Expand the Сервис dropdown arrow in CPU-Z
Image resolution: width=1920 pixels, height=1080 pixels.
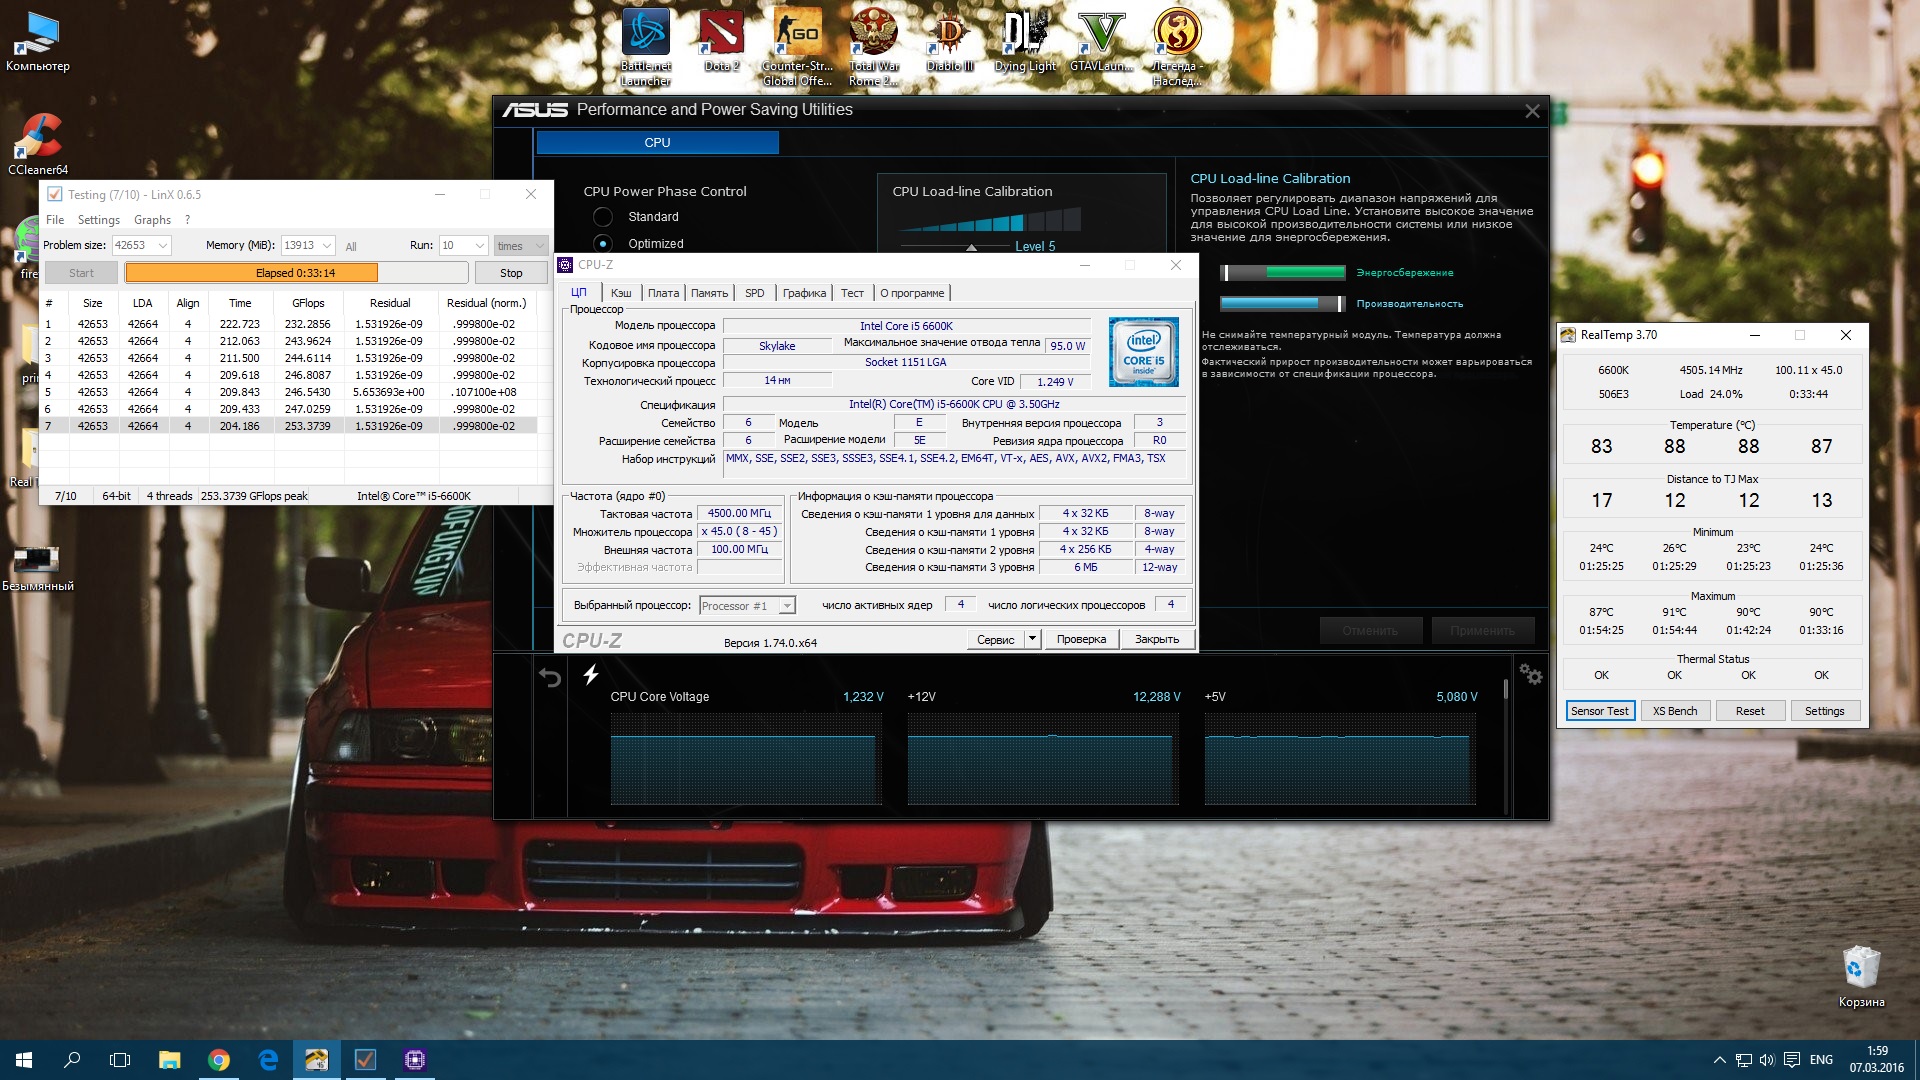1032,639
